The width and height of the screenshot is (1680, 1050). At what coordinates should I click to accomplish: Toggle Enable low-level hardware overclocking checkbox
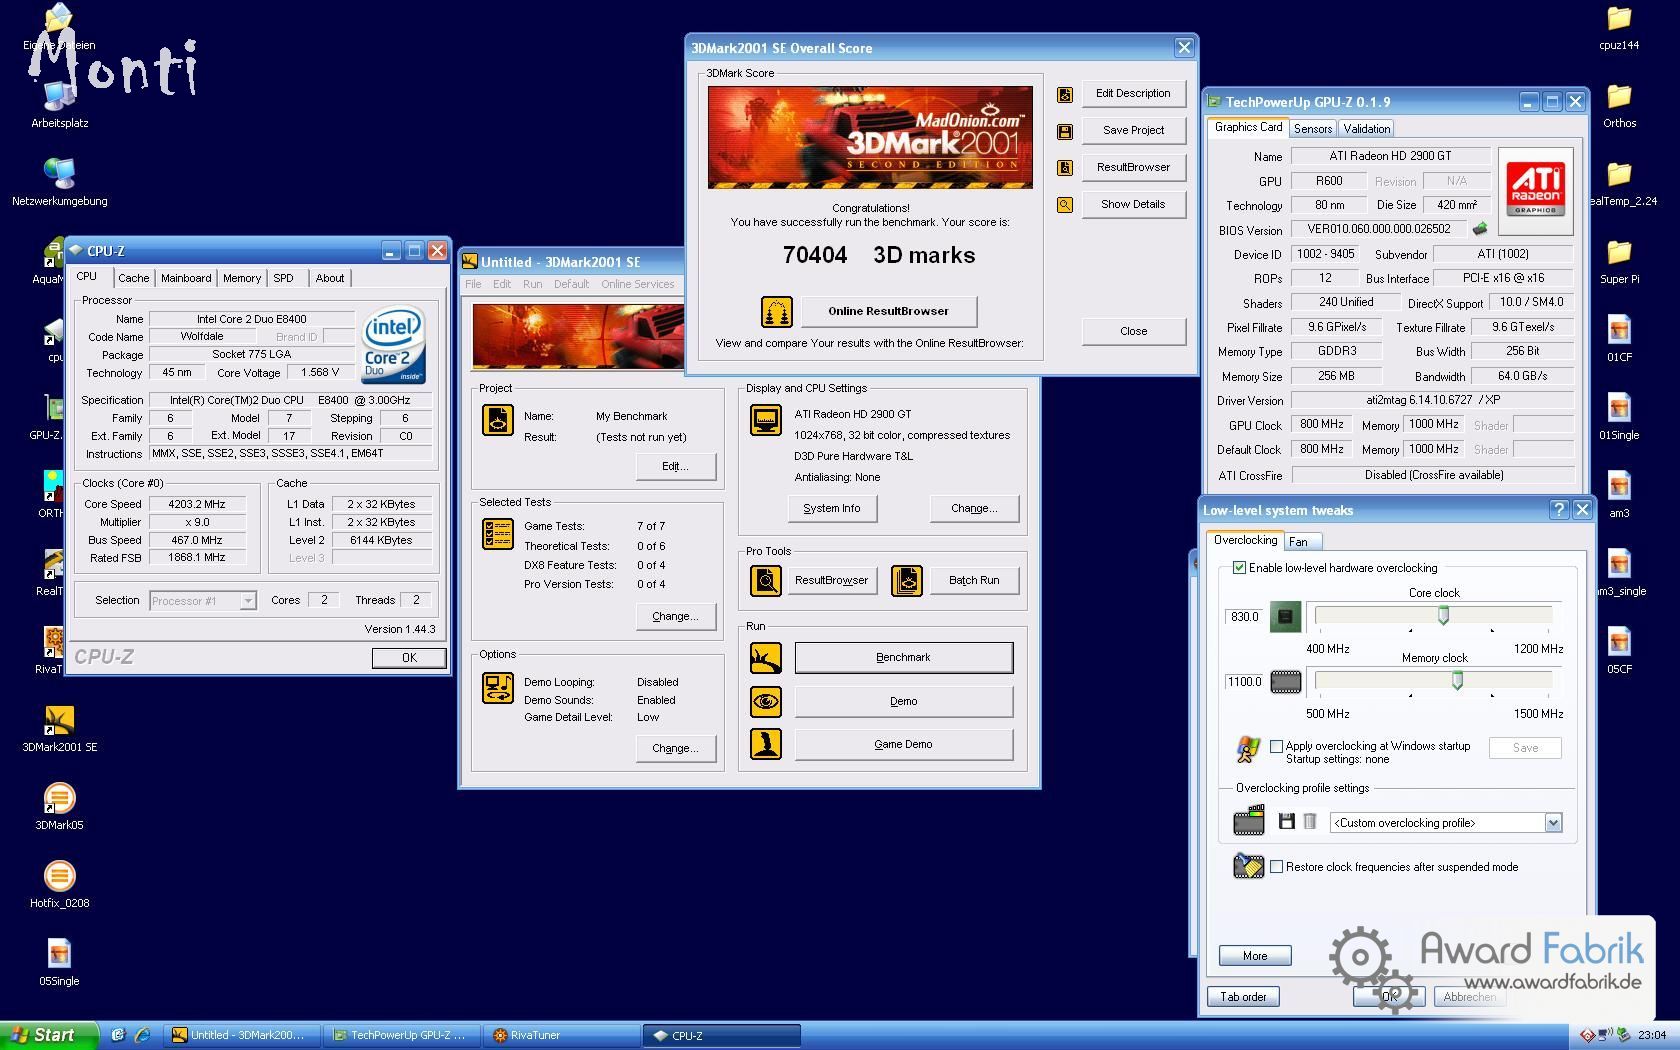click(1240, 568)
